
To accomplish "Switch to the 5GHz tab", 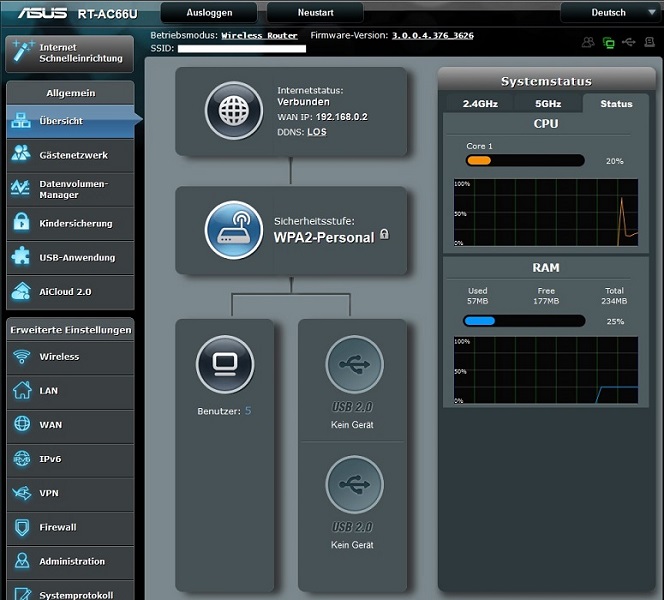I will click(548, 103).
